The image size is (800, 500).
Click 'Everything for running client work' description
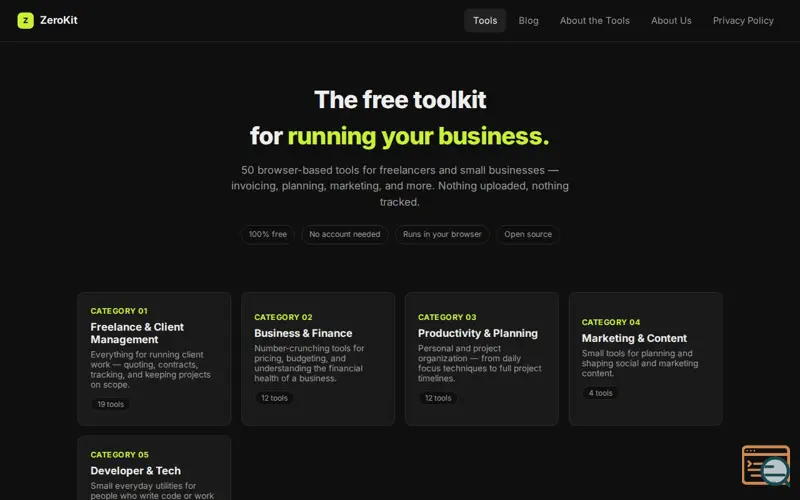point(151,369)
